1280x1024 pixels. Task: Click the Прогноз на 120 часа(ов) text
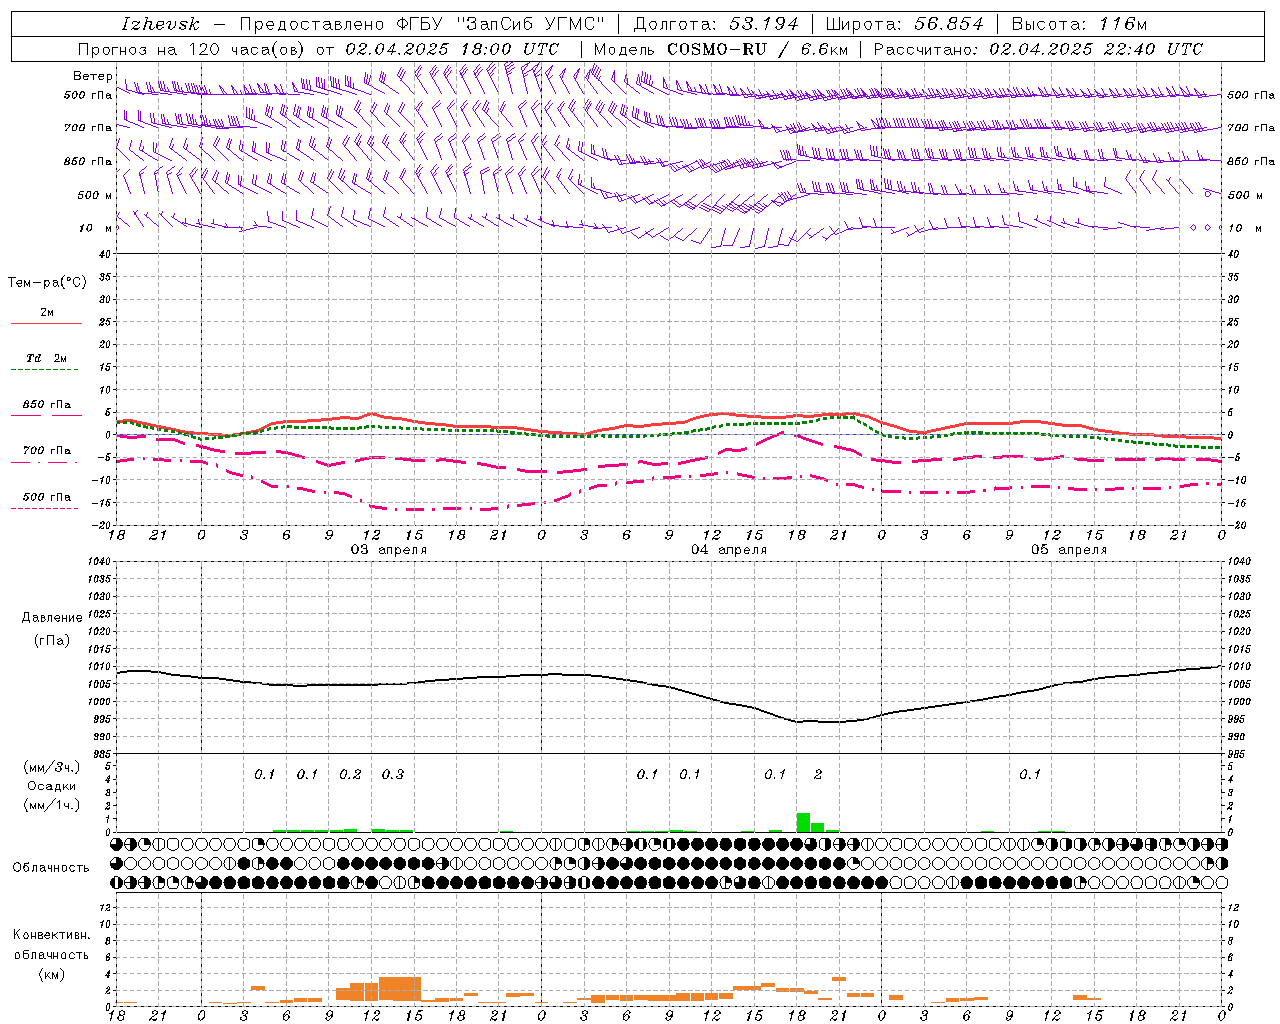point(192,49)
